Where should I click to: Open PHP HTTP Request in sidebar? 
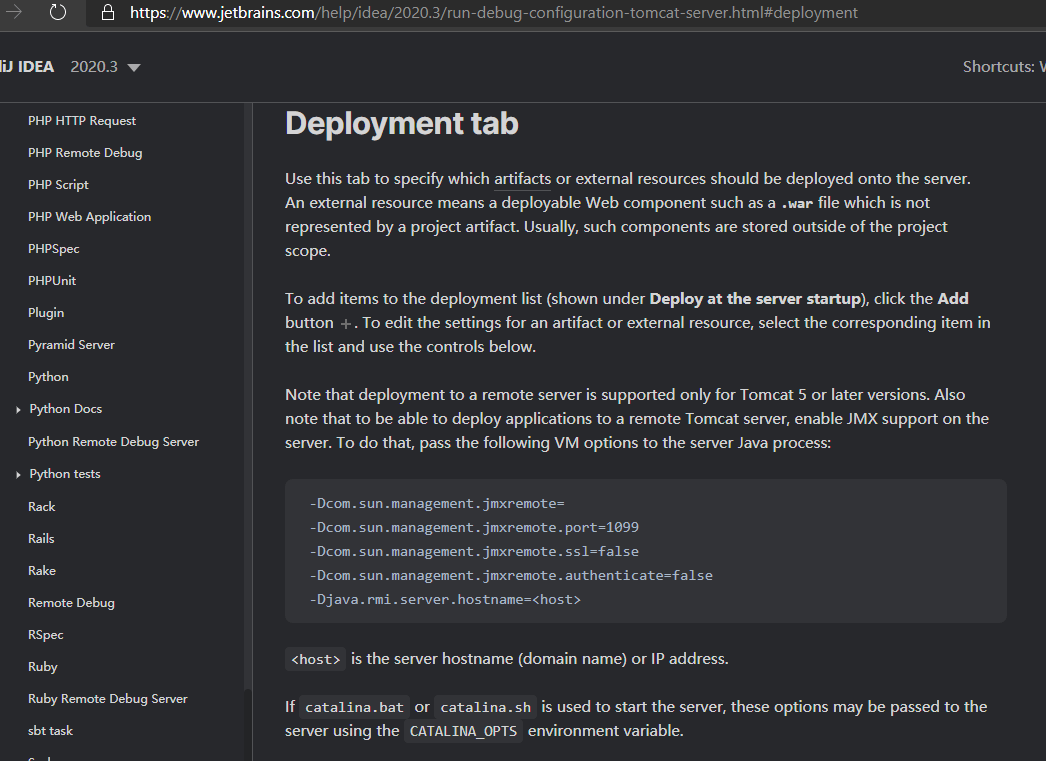coord(82,121)
